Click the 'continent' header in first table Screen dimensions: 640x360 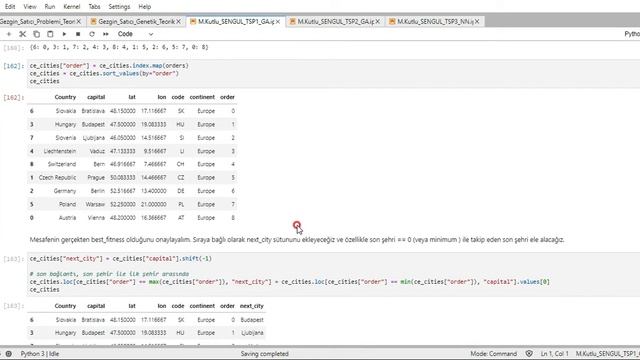(x=202, y=97)
